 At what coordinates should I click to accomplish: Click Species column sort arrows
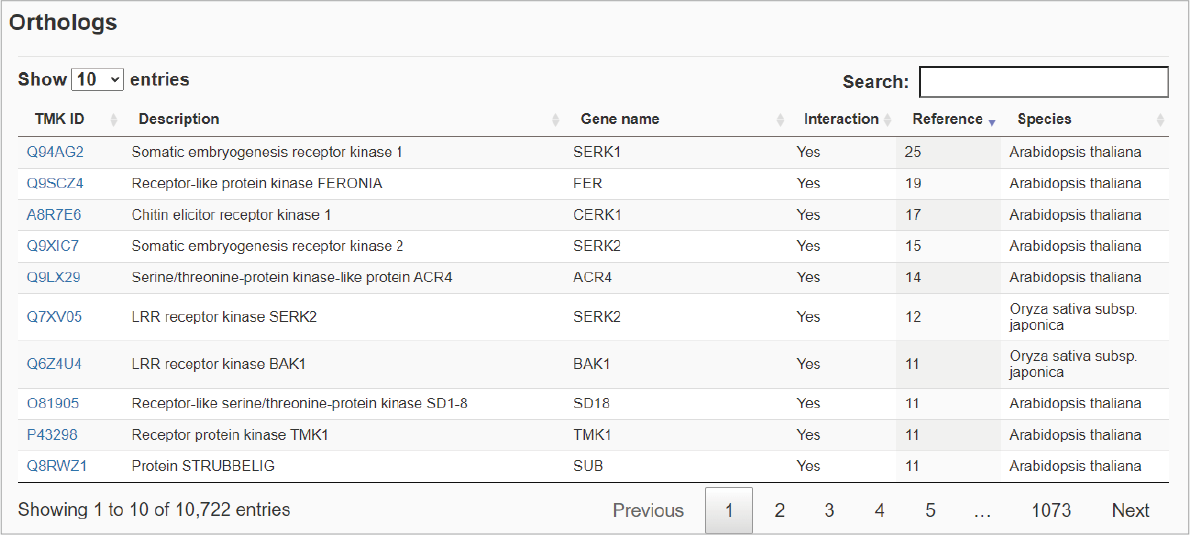click(1160, 120)
